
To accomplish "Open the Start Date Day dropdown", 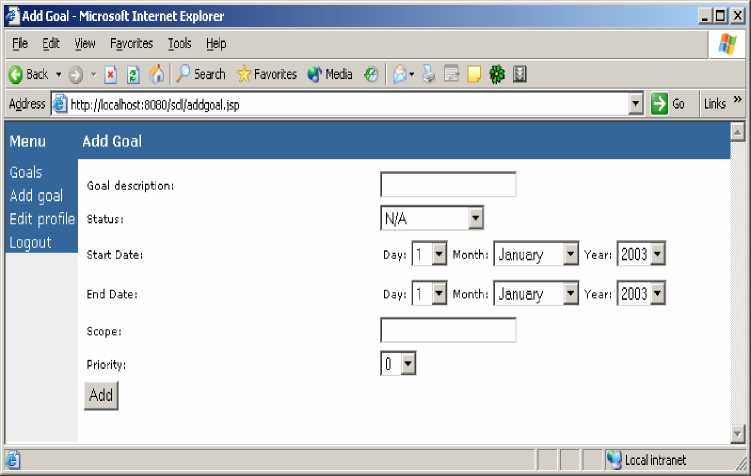I will point(430,254).
